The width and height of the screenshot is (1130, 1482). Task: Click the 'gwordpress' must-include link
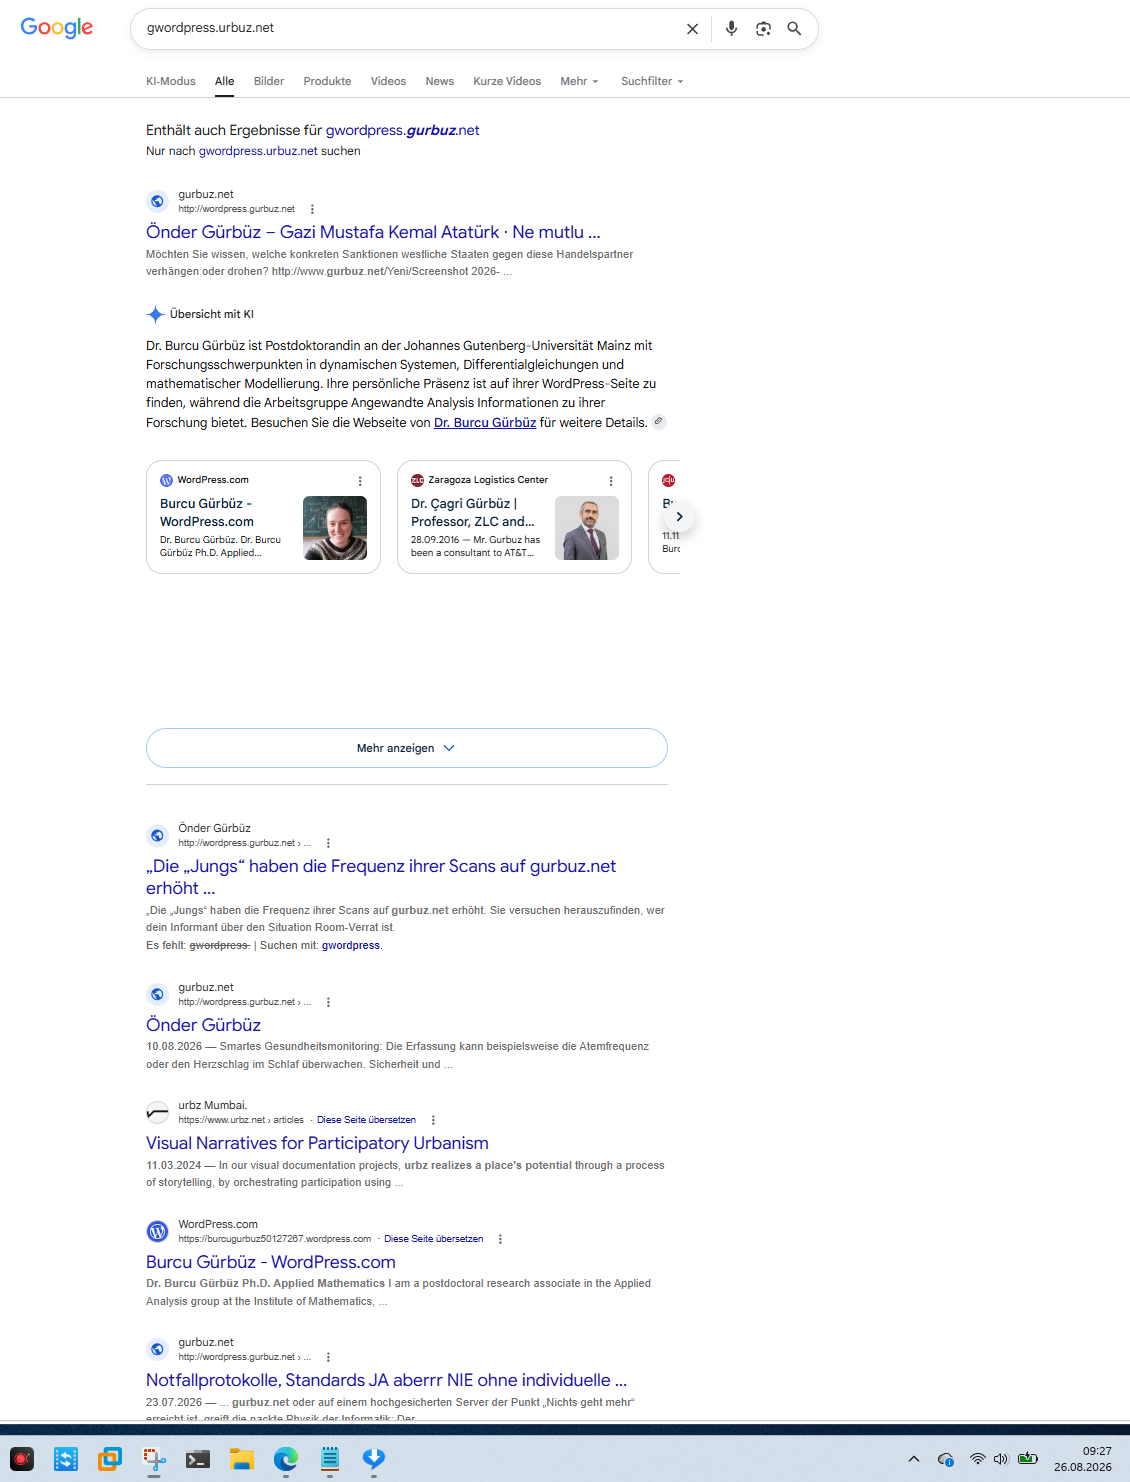(351, 945)
